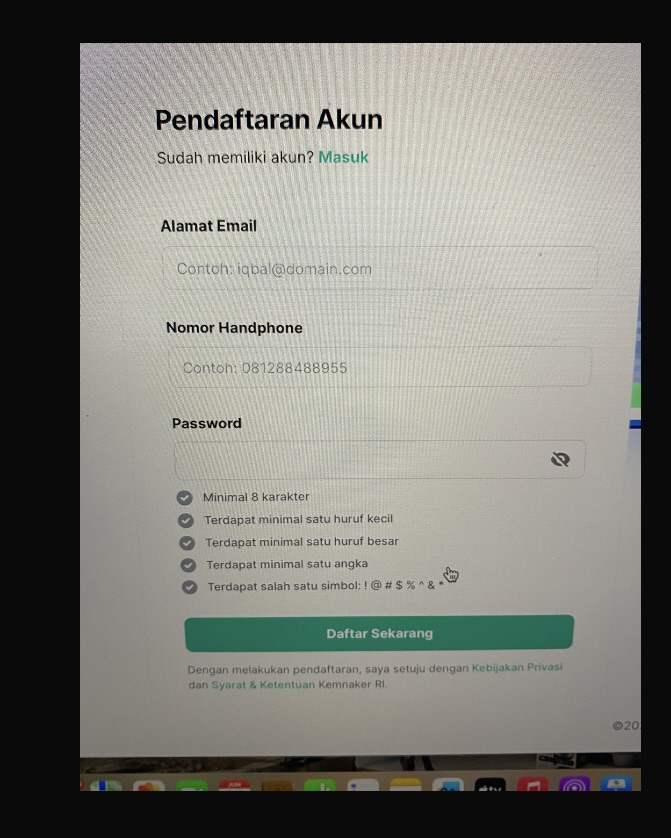Open the Calendar app showing JUN
The image size is (671, 838).
(235, 786)
